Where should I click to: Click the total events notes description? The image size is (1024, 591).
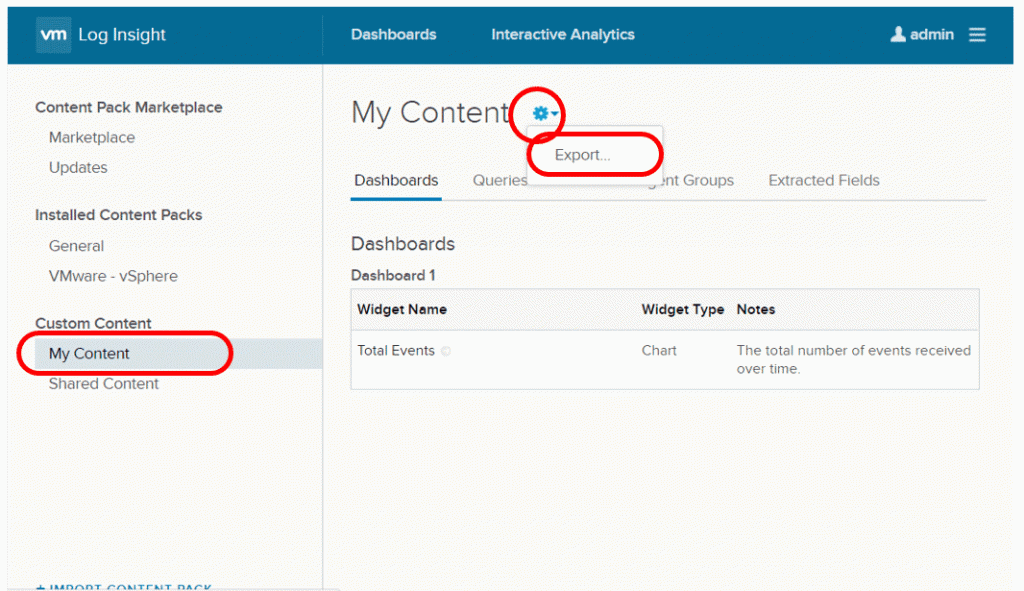pyautogui.click(x=854, y=360)
